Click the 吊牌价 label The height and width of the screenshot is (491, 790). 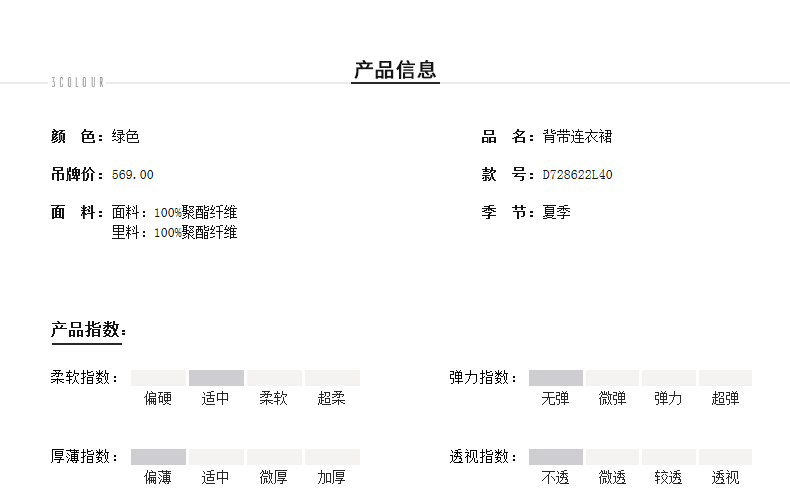pyautogui.click(x=77, y=174)
